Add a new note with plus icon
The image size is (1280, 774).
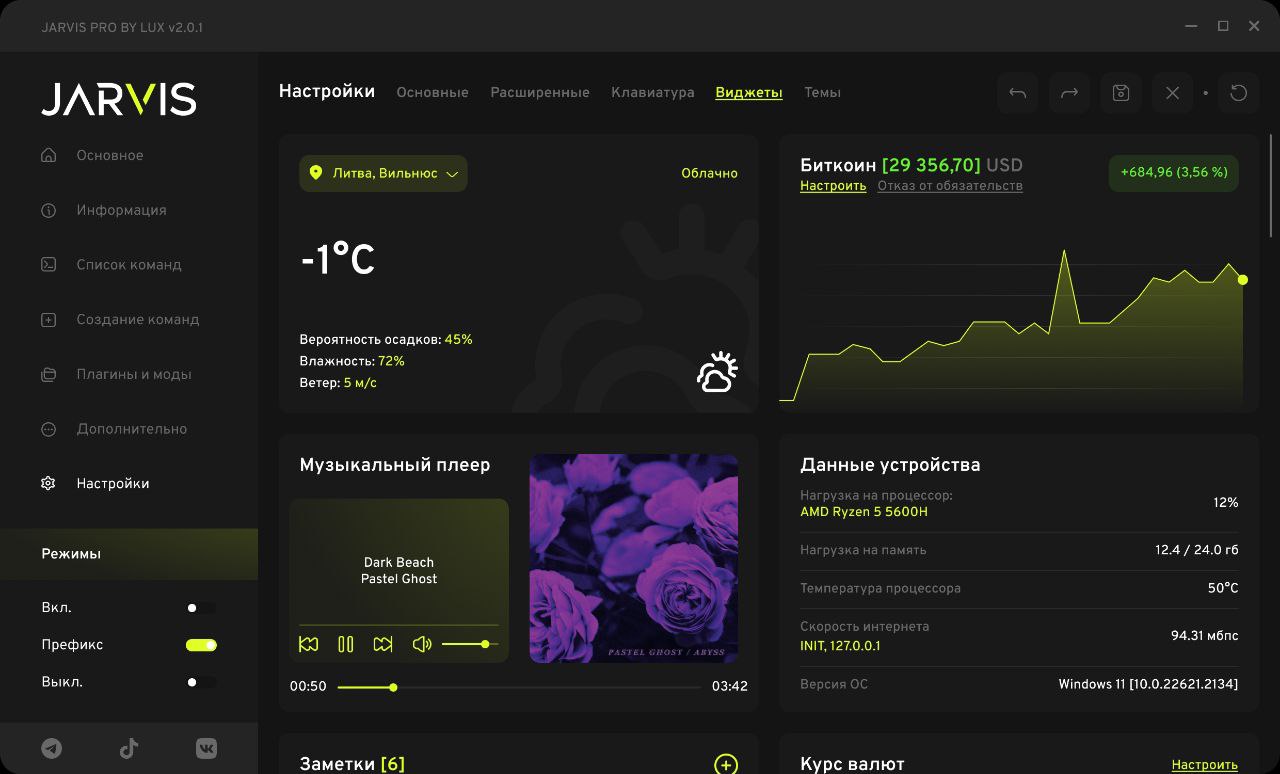pyautogui.click(x=726, y=764)
